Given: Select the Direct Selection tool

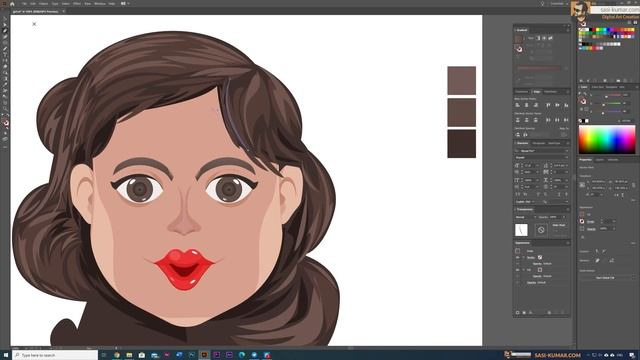Looking at the screenshot, I should tap(5, 25).
